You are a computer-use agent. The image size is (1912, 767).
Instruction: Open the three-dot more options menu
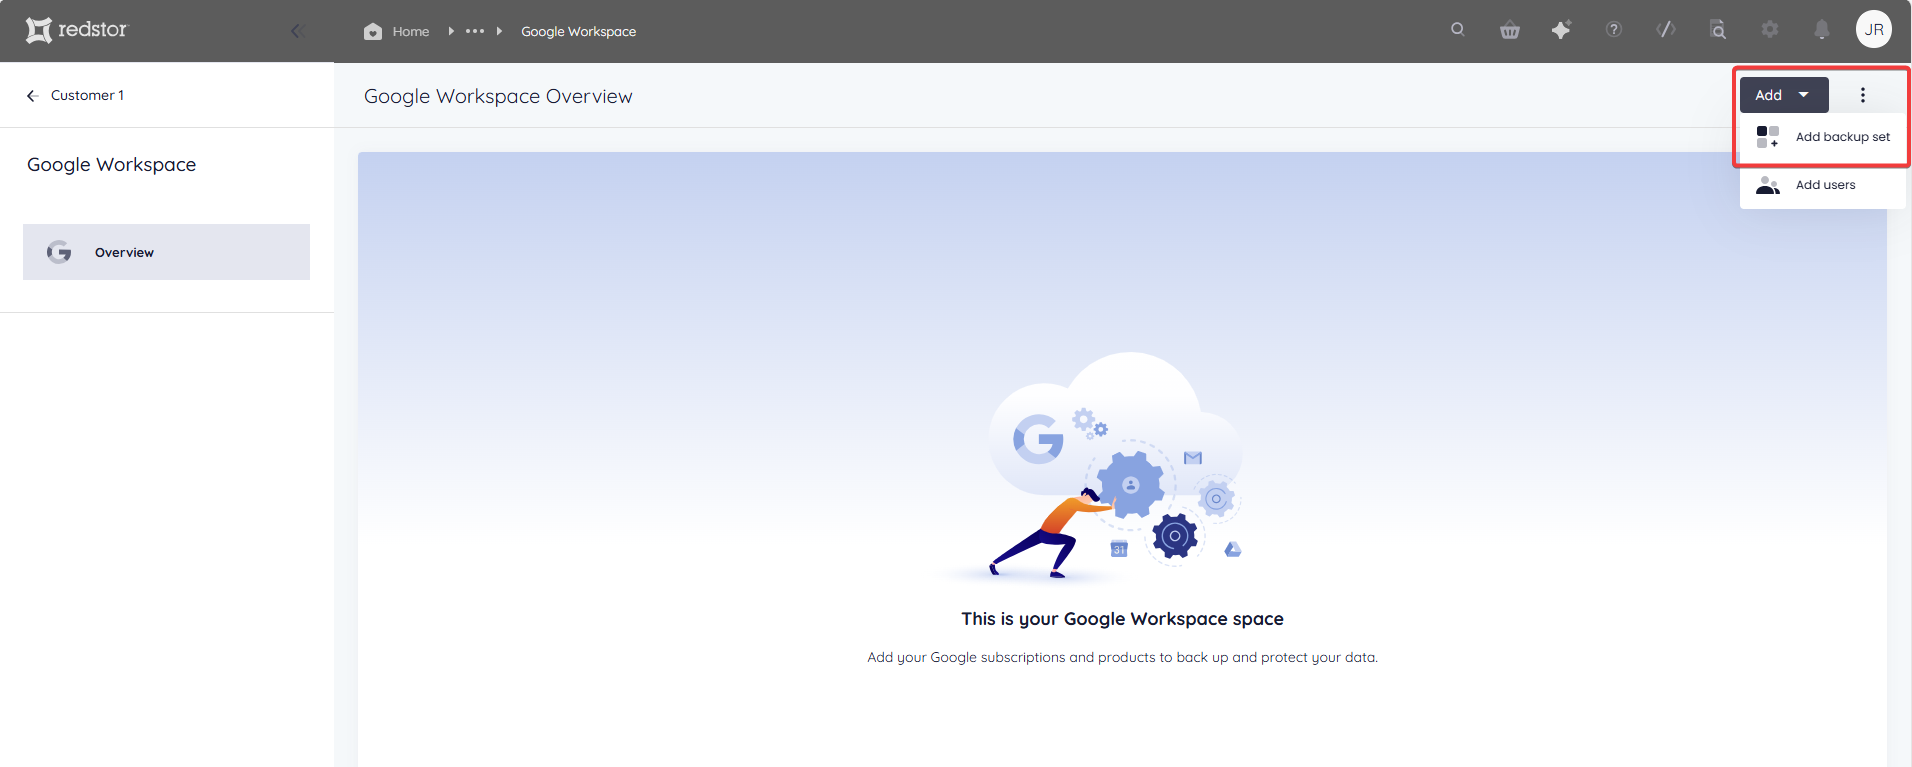pyautogui.click(x=1863, y=95)
